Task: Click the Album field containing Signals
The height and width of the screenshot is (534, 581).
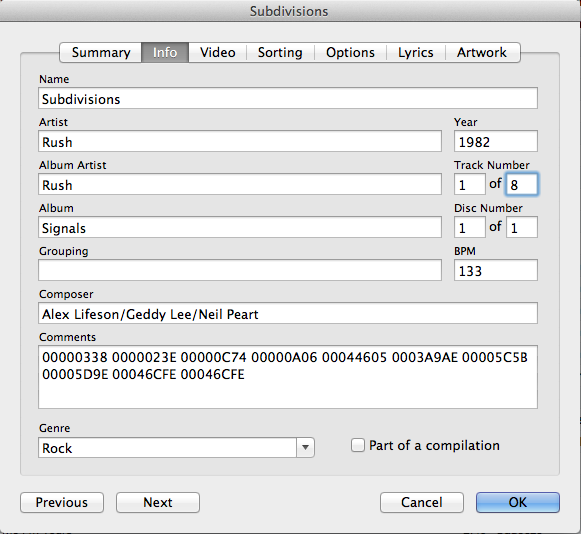Action: tap(240, 227)
